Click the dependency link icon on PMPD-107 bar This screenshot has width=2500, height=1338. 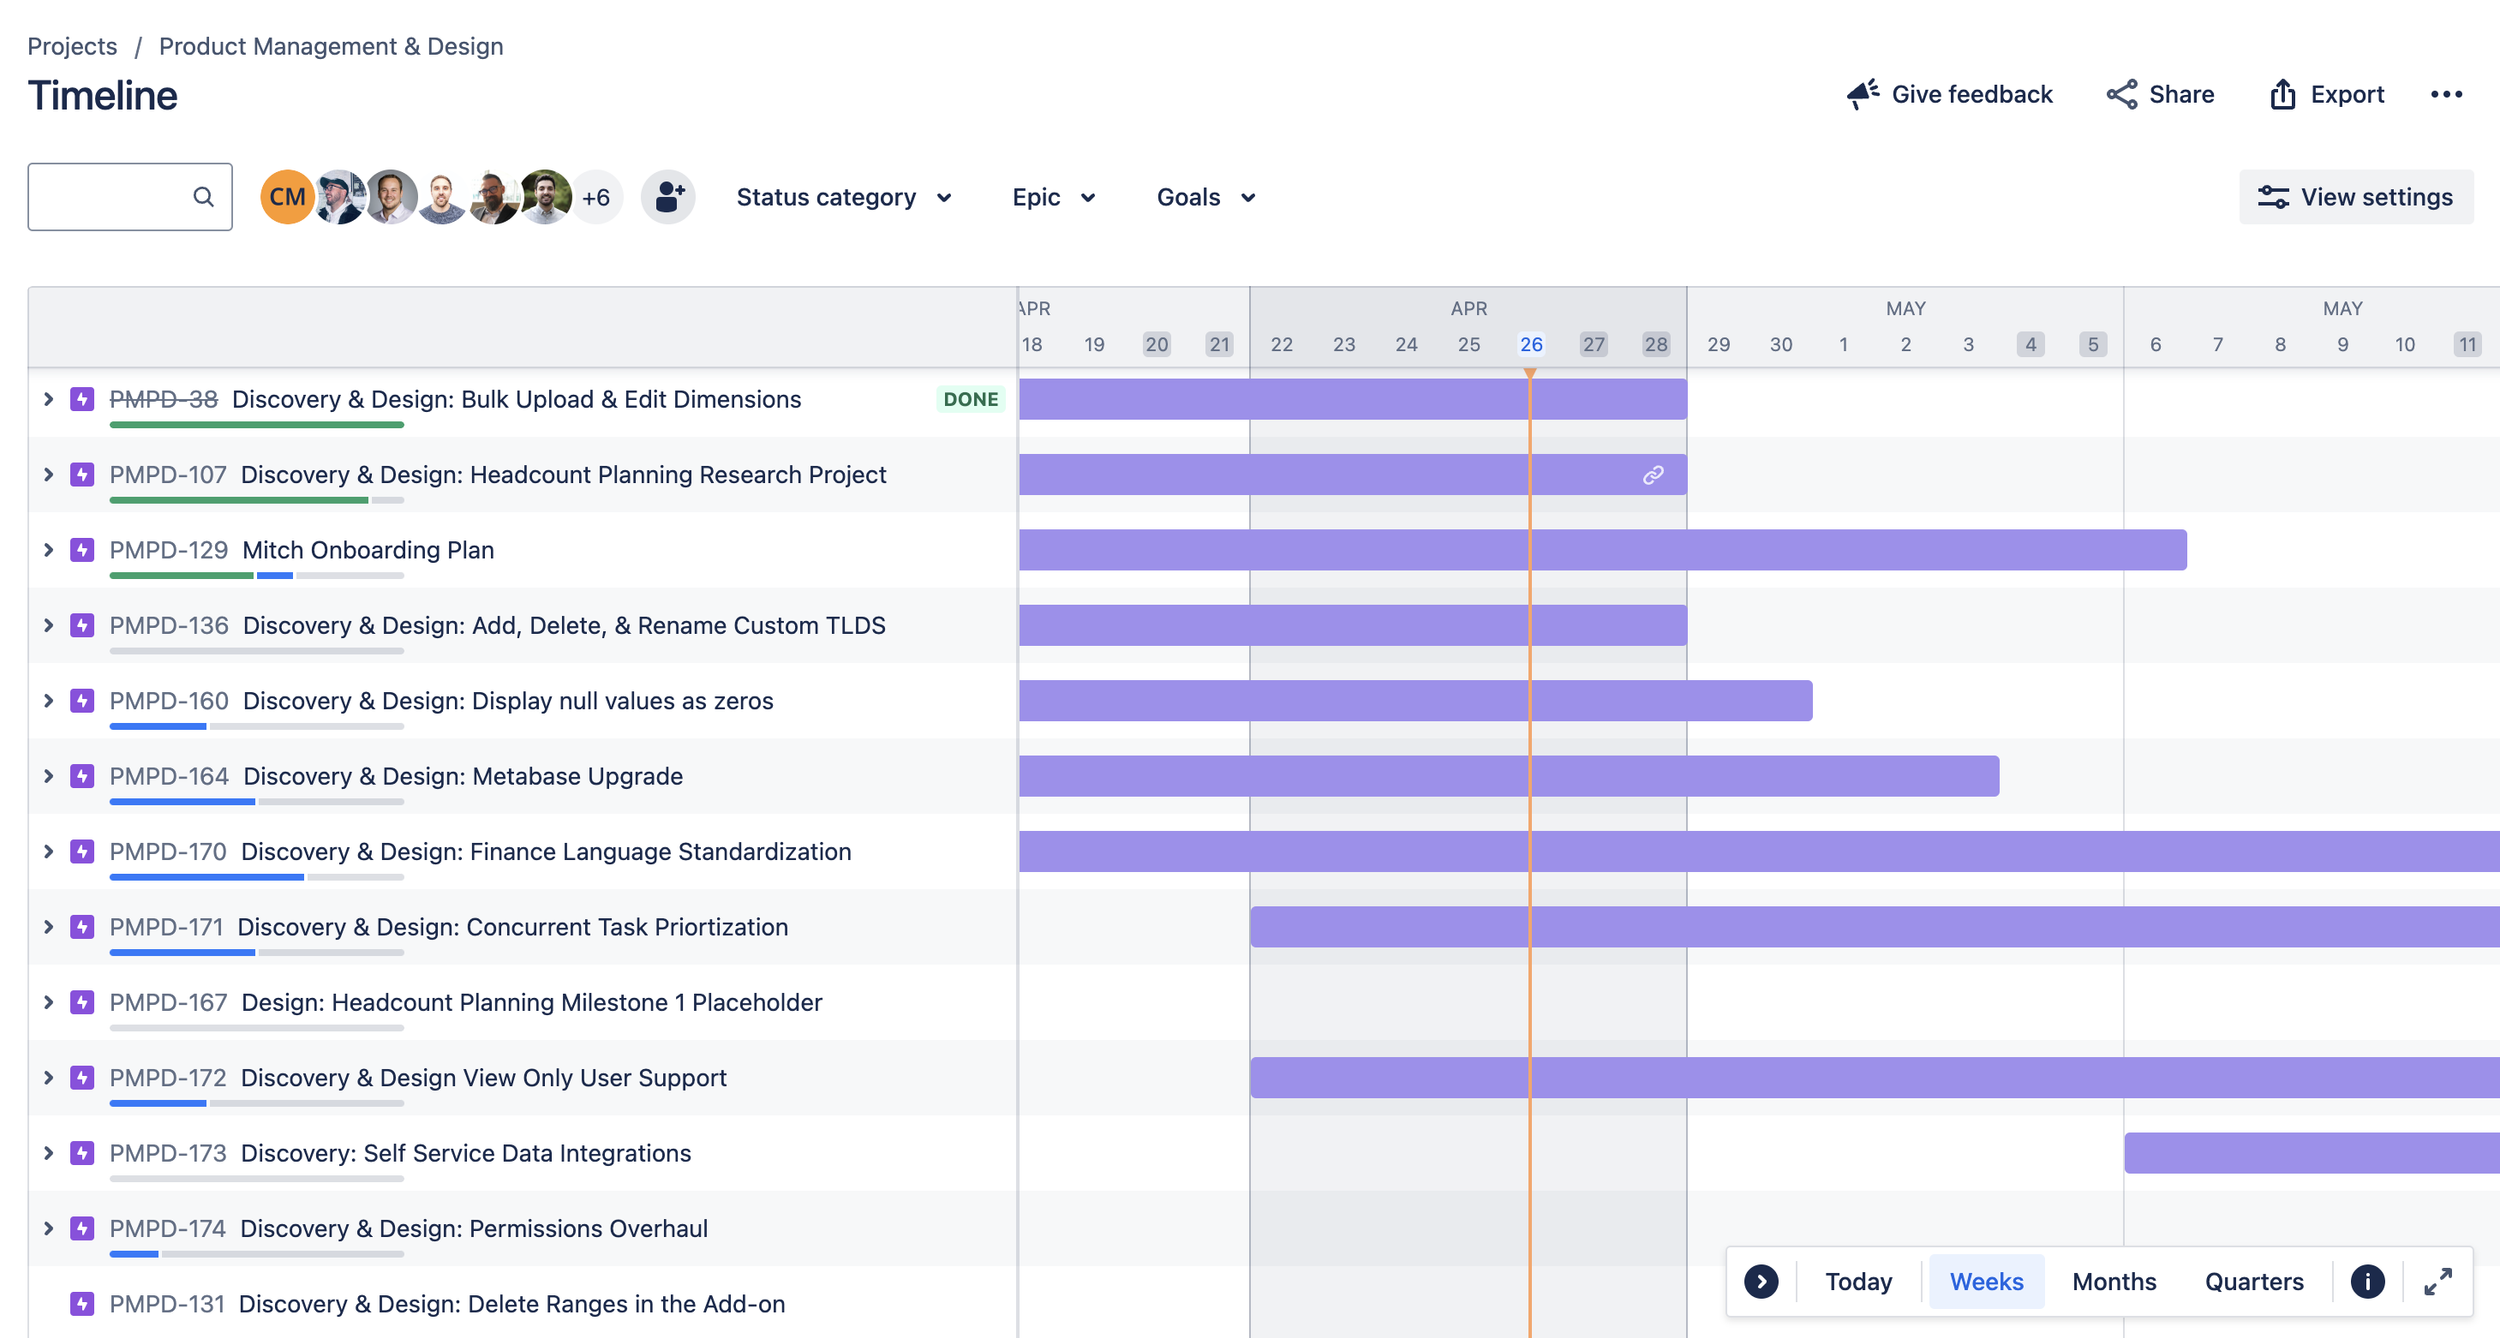[1652, 474]
